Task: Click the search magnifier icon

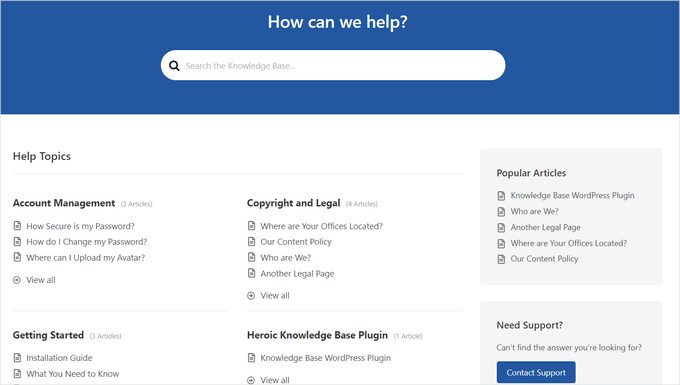Action: [x=174, y=66]
